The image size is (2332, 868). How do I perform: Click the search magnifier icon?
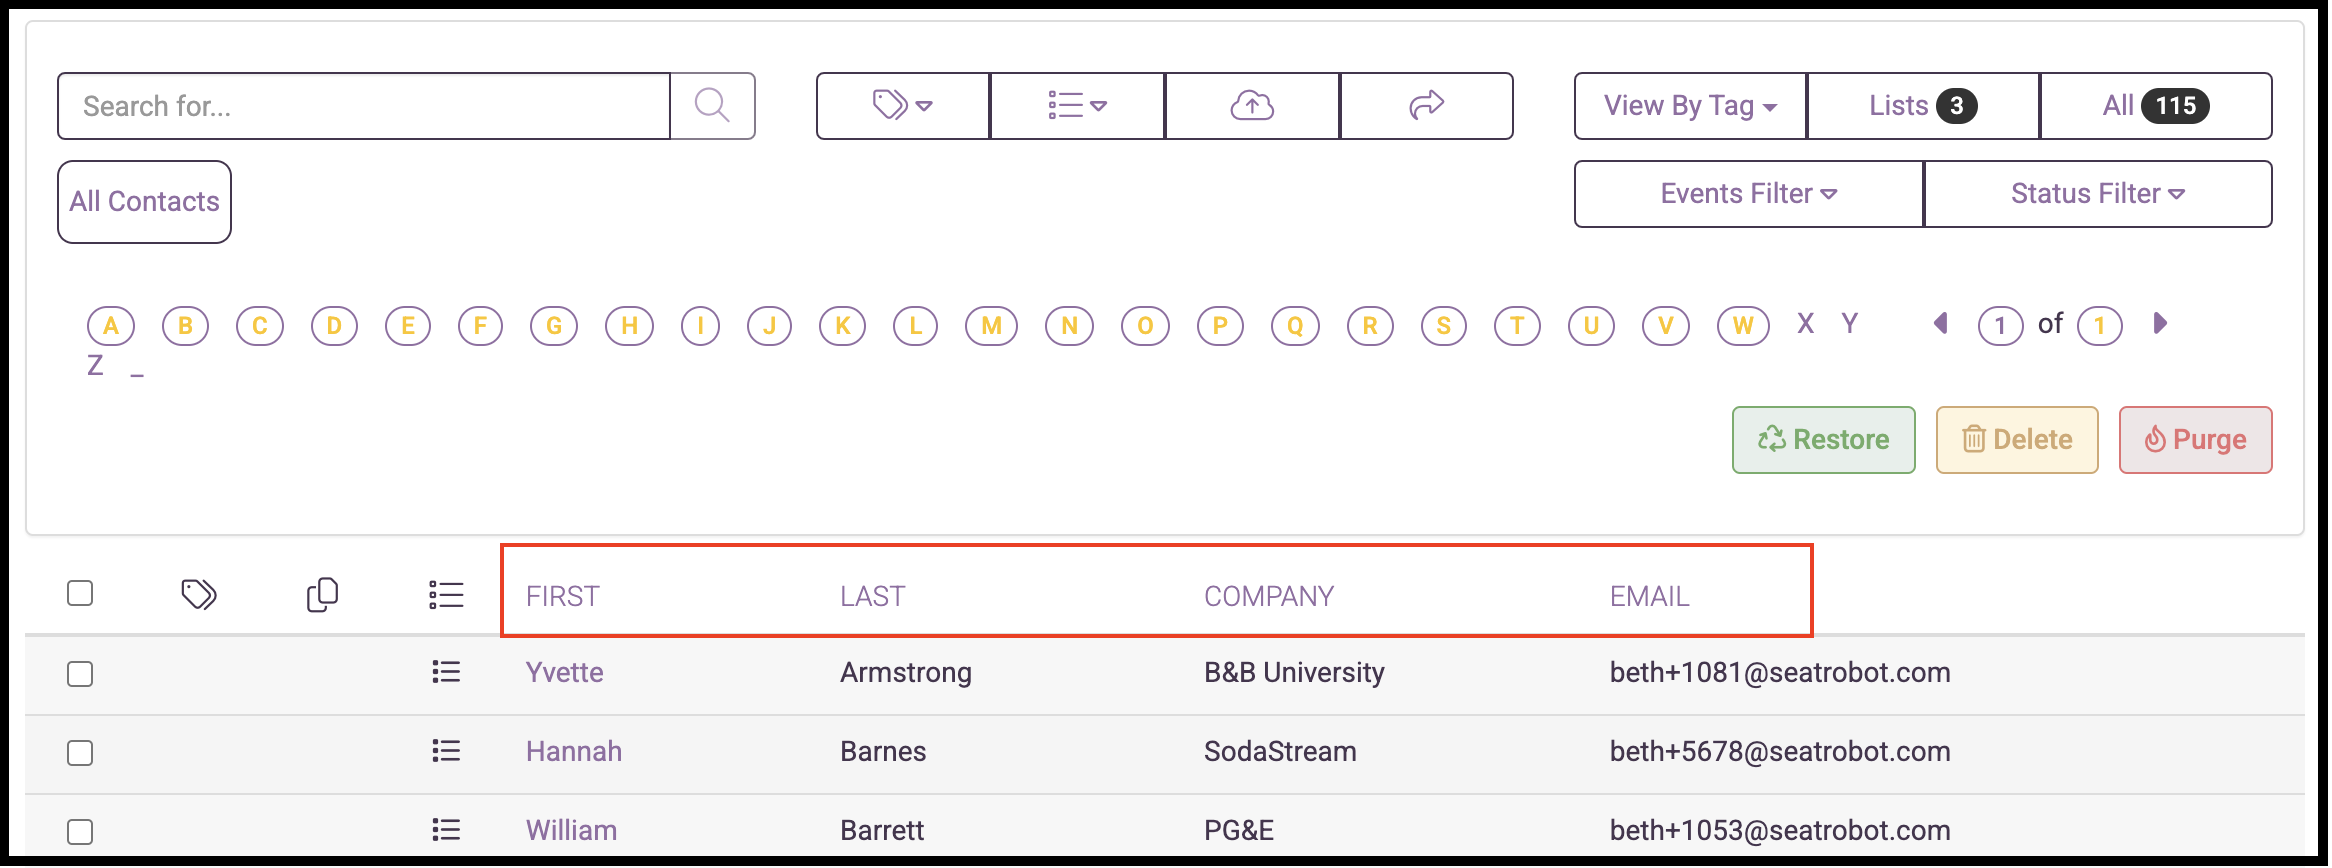click(712, 105)
